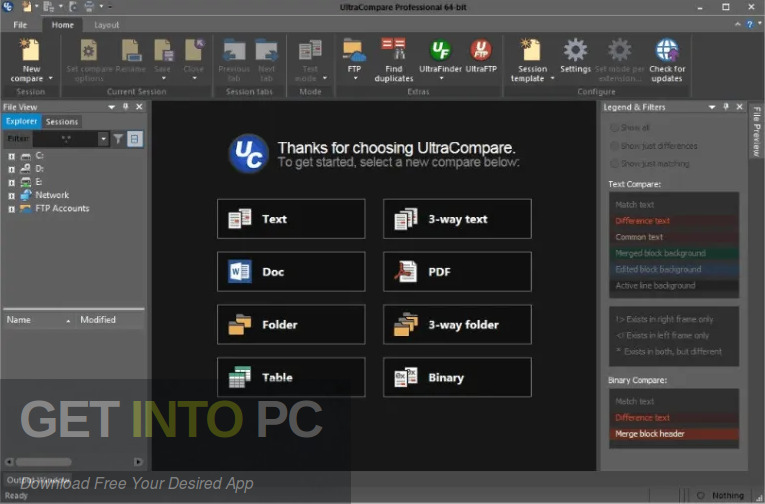Go to Next tab icon
Image resolution: width=765 pixels, height=504 pixels.
[x=266, y=50]
